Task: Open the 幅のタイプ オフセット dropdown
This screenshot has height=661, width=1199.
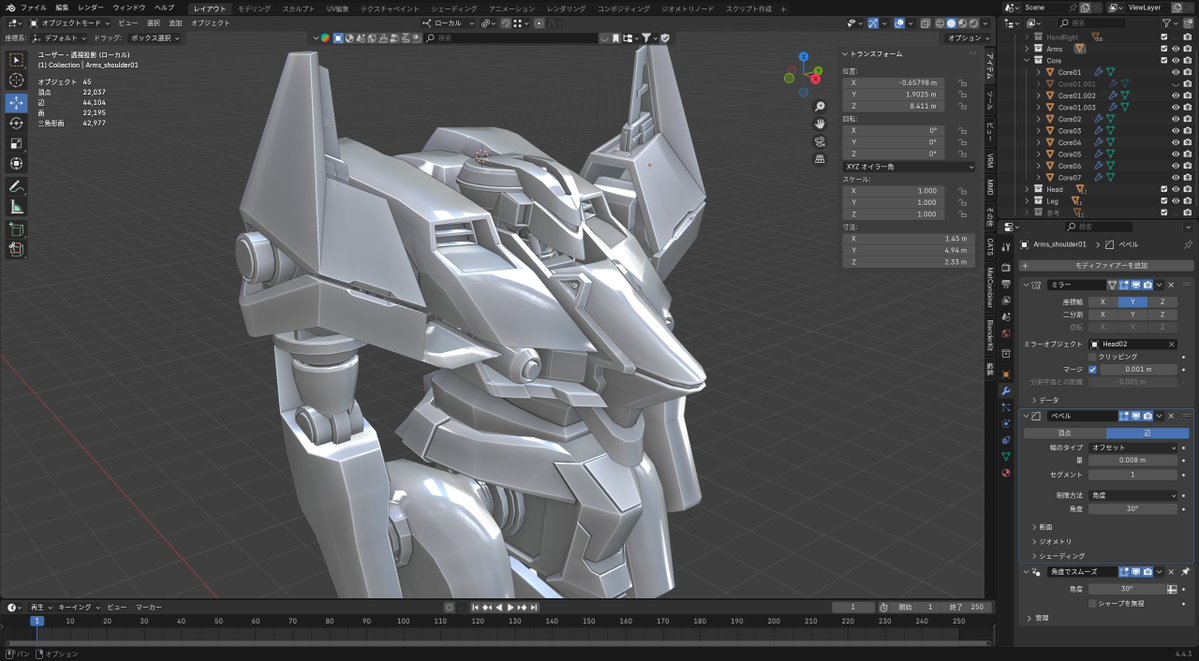Action: [x=1133, y=448]
